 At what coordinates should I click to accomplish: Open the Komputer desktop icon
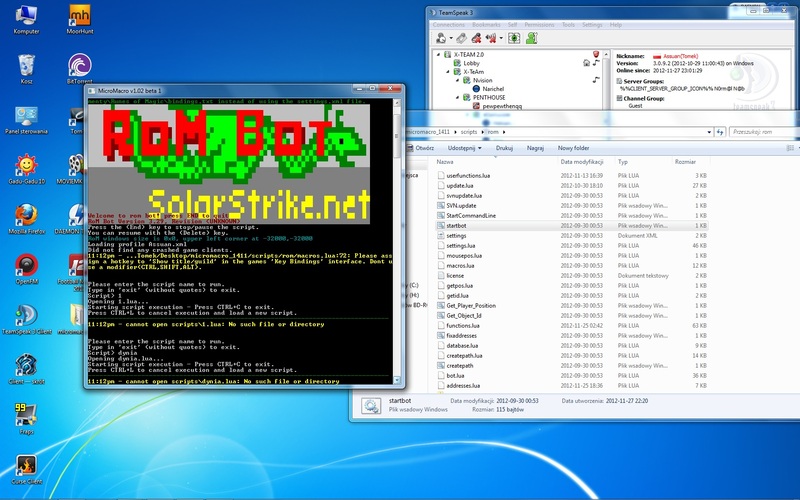coord(26,18)
